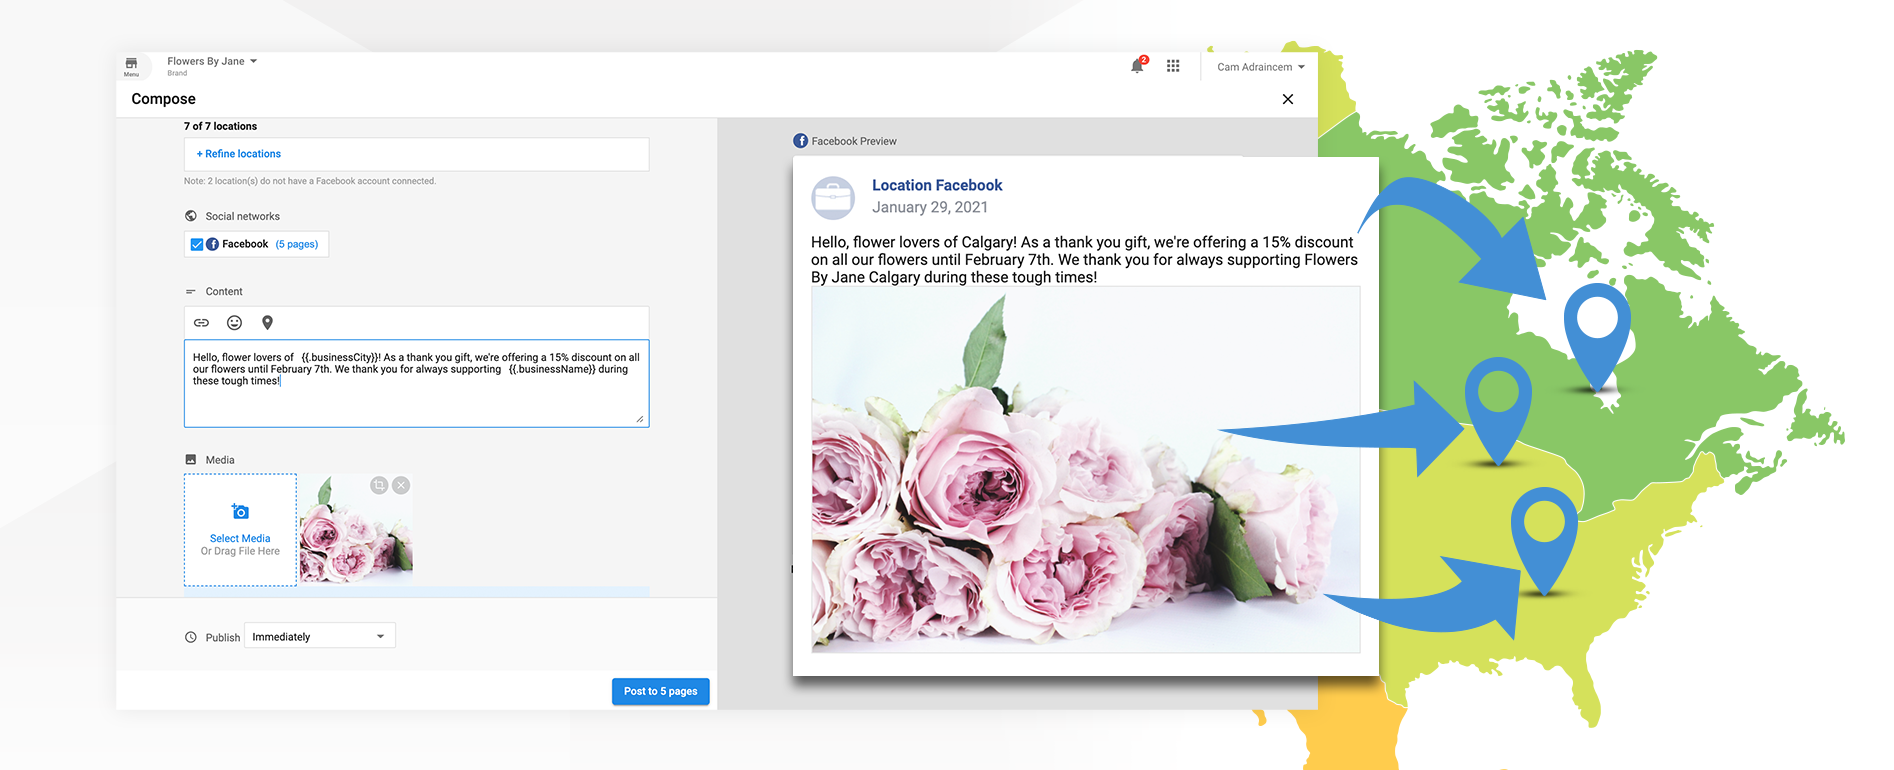Screen dimensions: 1894x770
Task: Click the Post to 5 pages button
Action: point(660,691)
